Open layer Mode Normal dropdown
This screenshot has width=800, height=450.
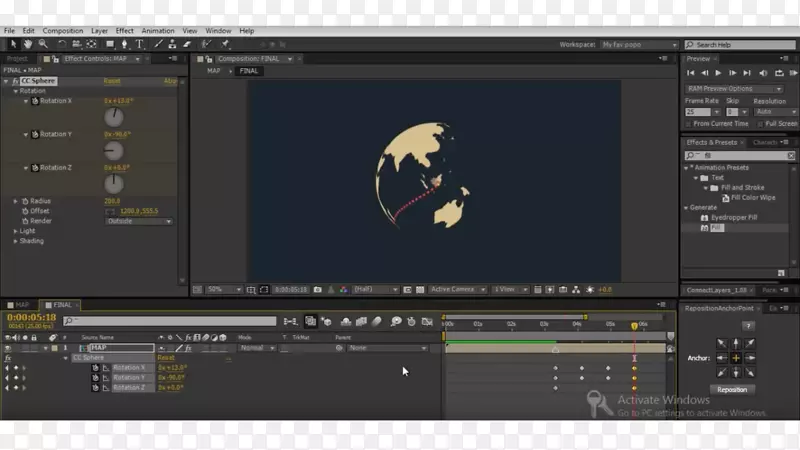(257, 348)
